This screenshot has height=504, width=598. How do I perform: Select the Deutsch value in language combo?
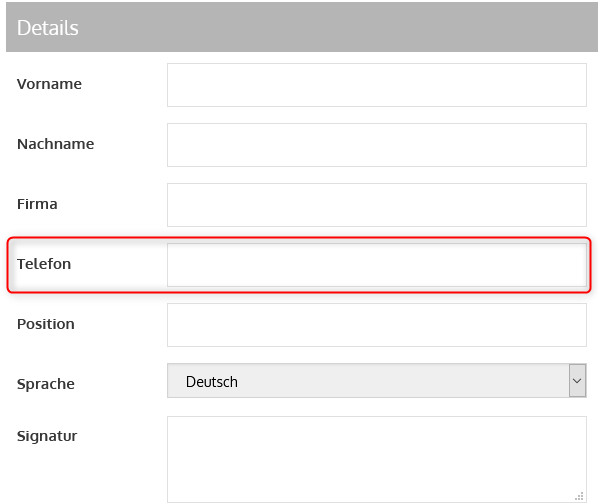(x=212, y=382)
